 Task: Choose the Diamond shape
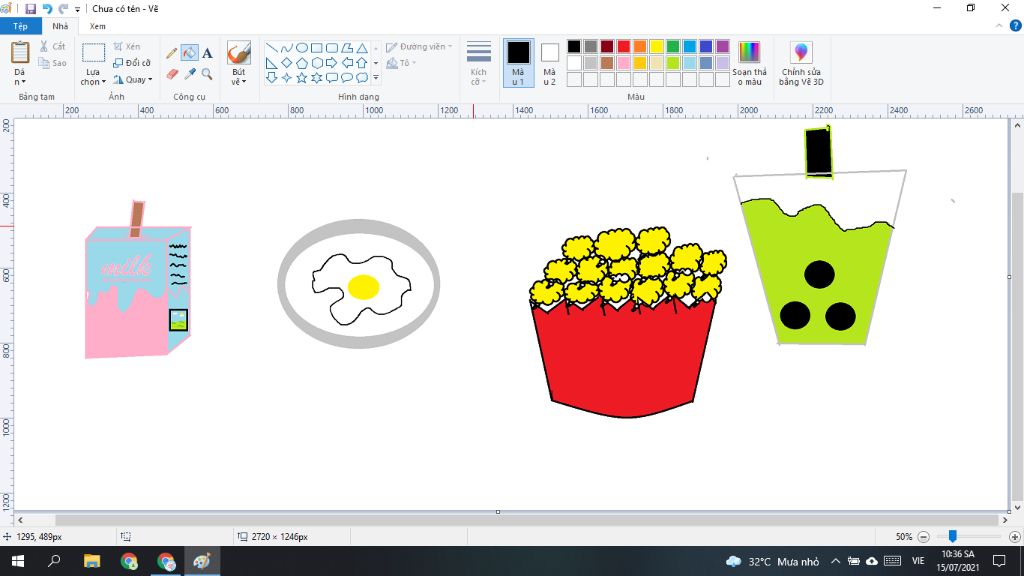(x=286, y=63)
